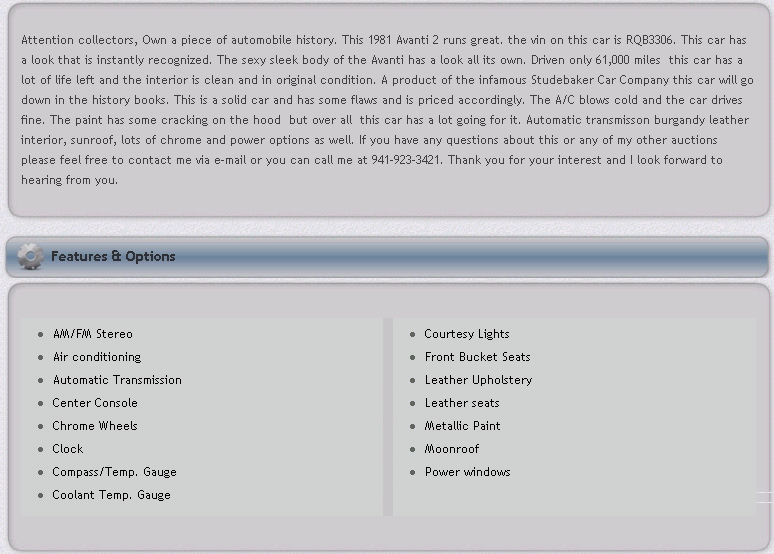Image resolution: width=774 pixels, height=554 pixels.
Task: Click the Front Bucket Seats item
Action: pos(477,357)
